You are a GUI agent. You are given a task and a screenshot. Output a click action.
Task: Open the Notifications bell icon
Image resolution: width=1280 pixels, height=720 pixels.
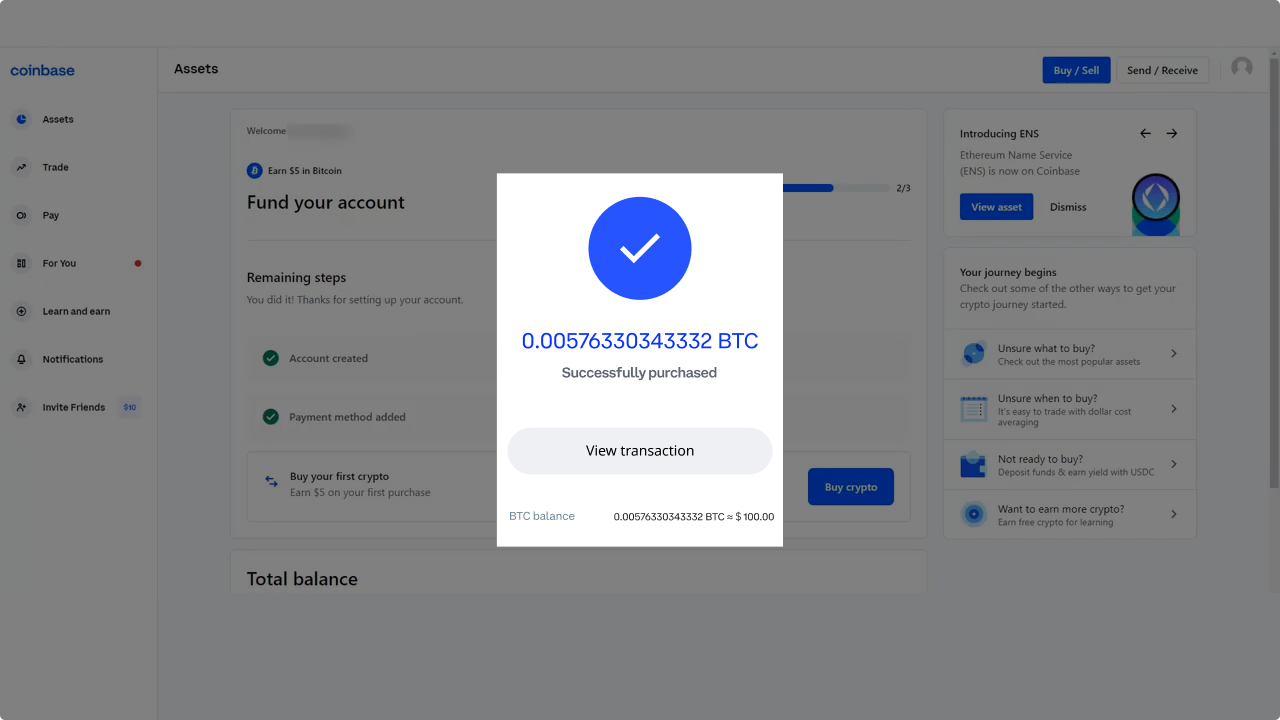tap(21, 359)
